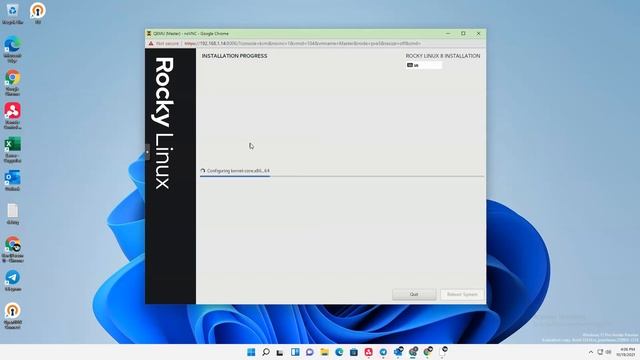Open the OpenVPN shortcut at top of desktop
Viewport: 640px width, 360px height.
(x=38, y=13)
